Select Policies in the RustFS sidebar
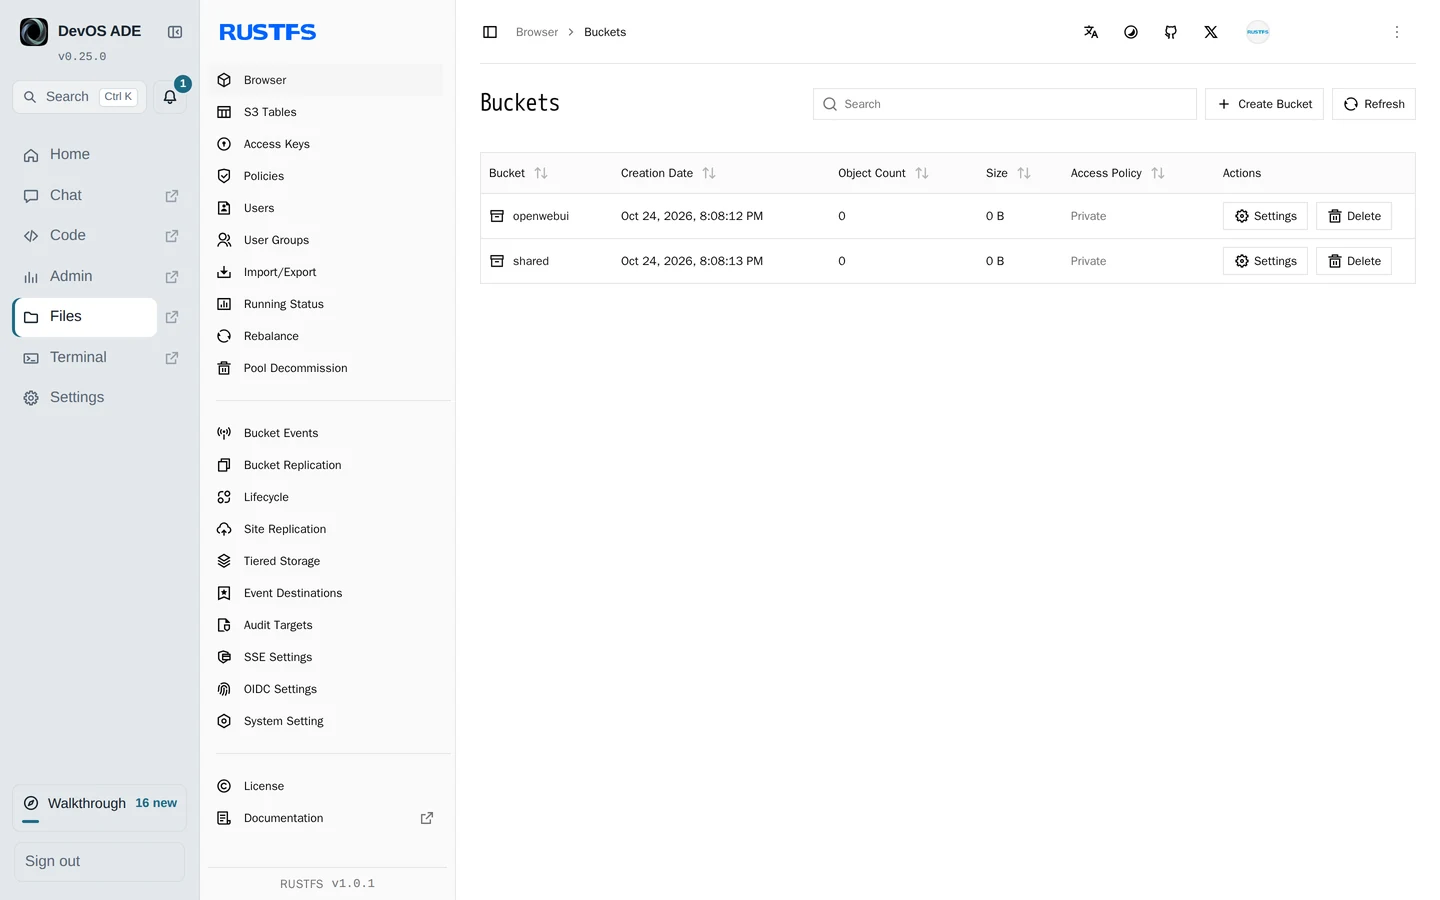Screen dimensions: 1440x900 point(329,176)
